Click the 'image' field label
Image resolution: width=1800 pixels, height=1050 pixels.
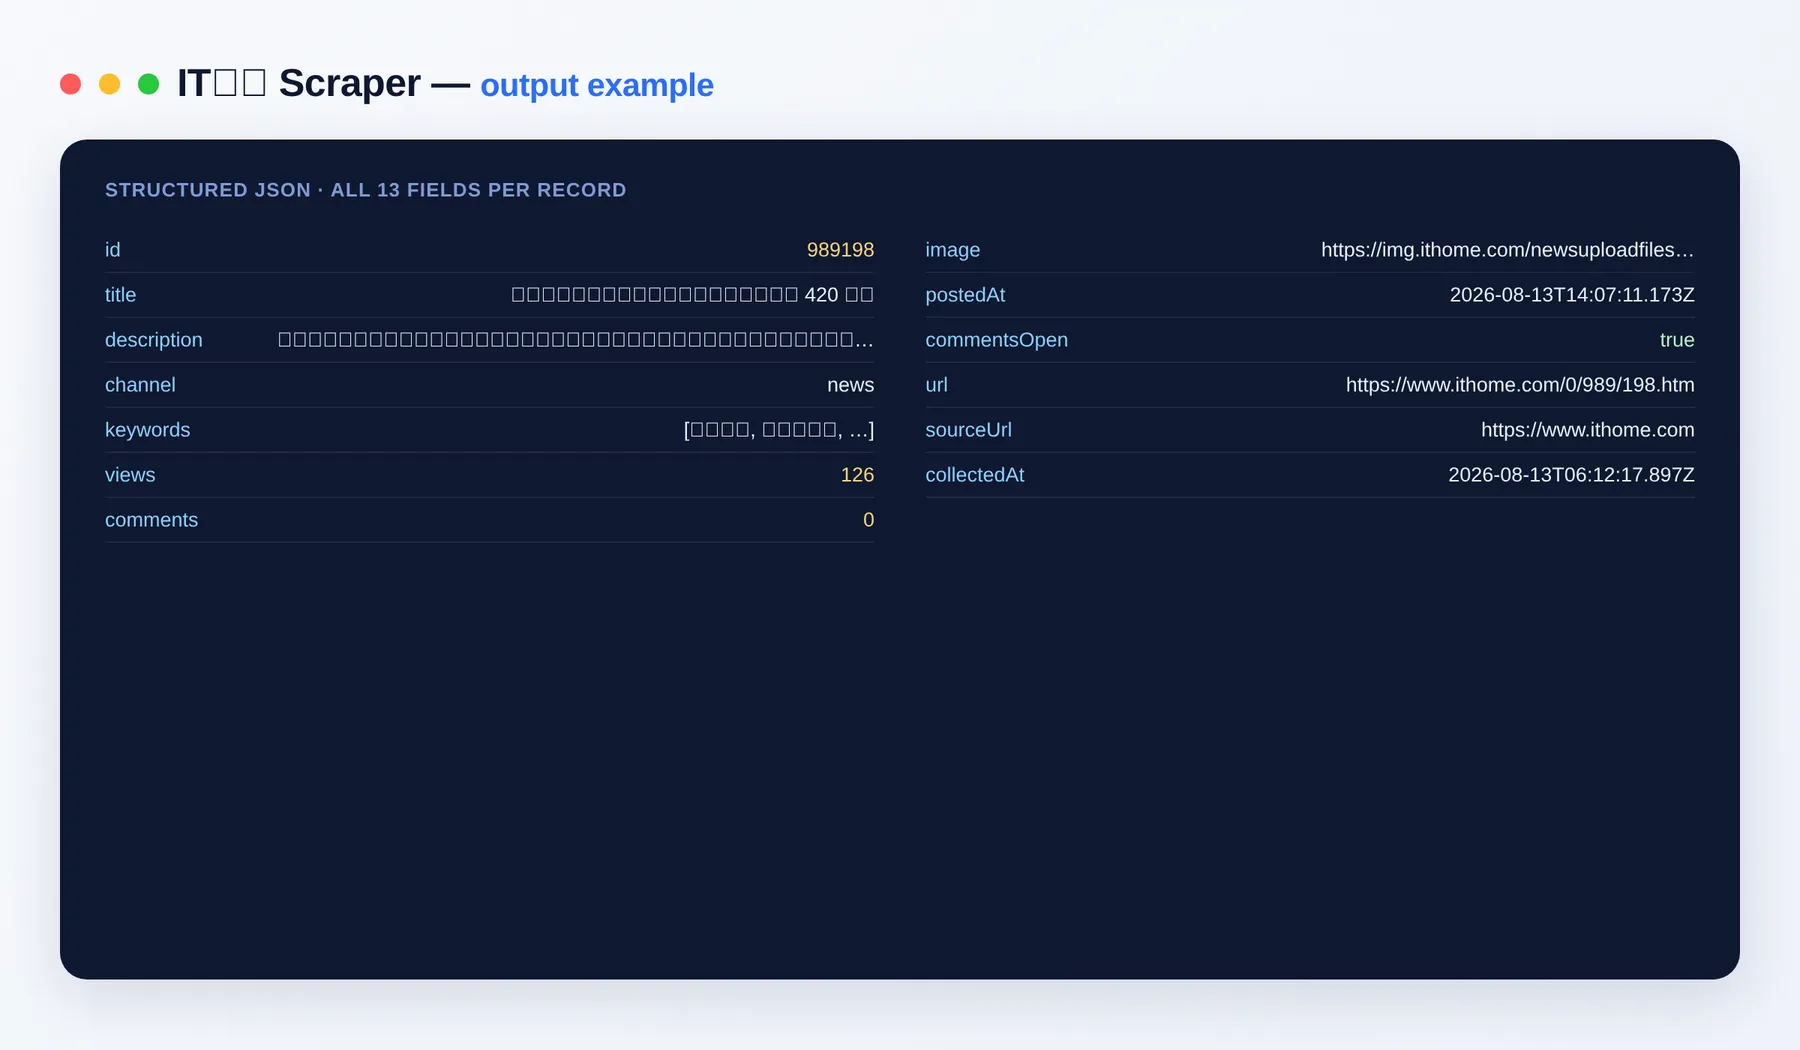952,250
